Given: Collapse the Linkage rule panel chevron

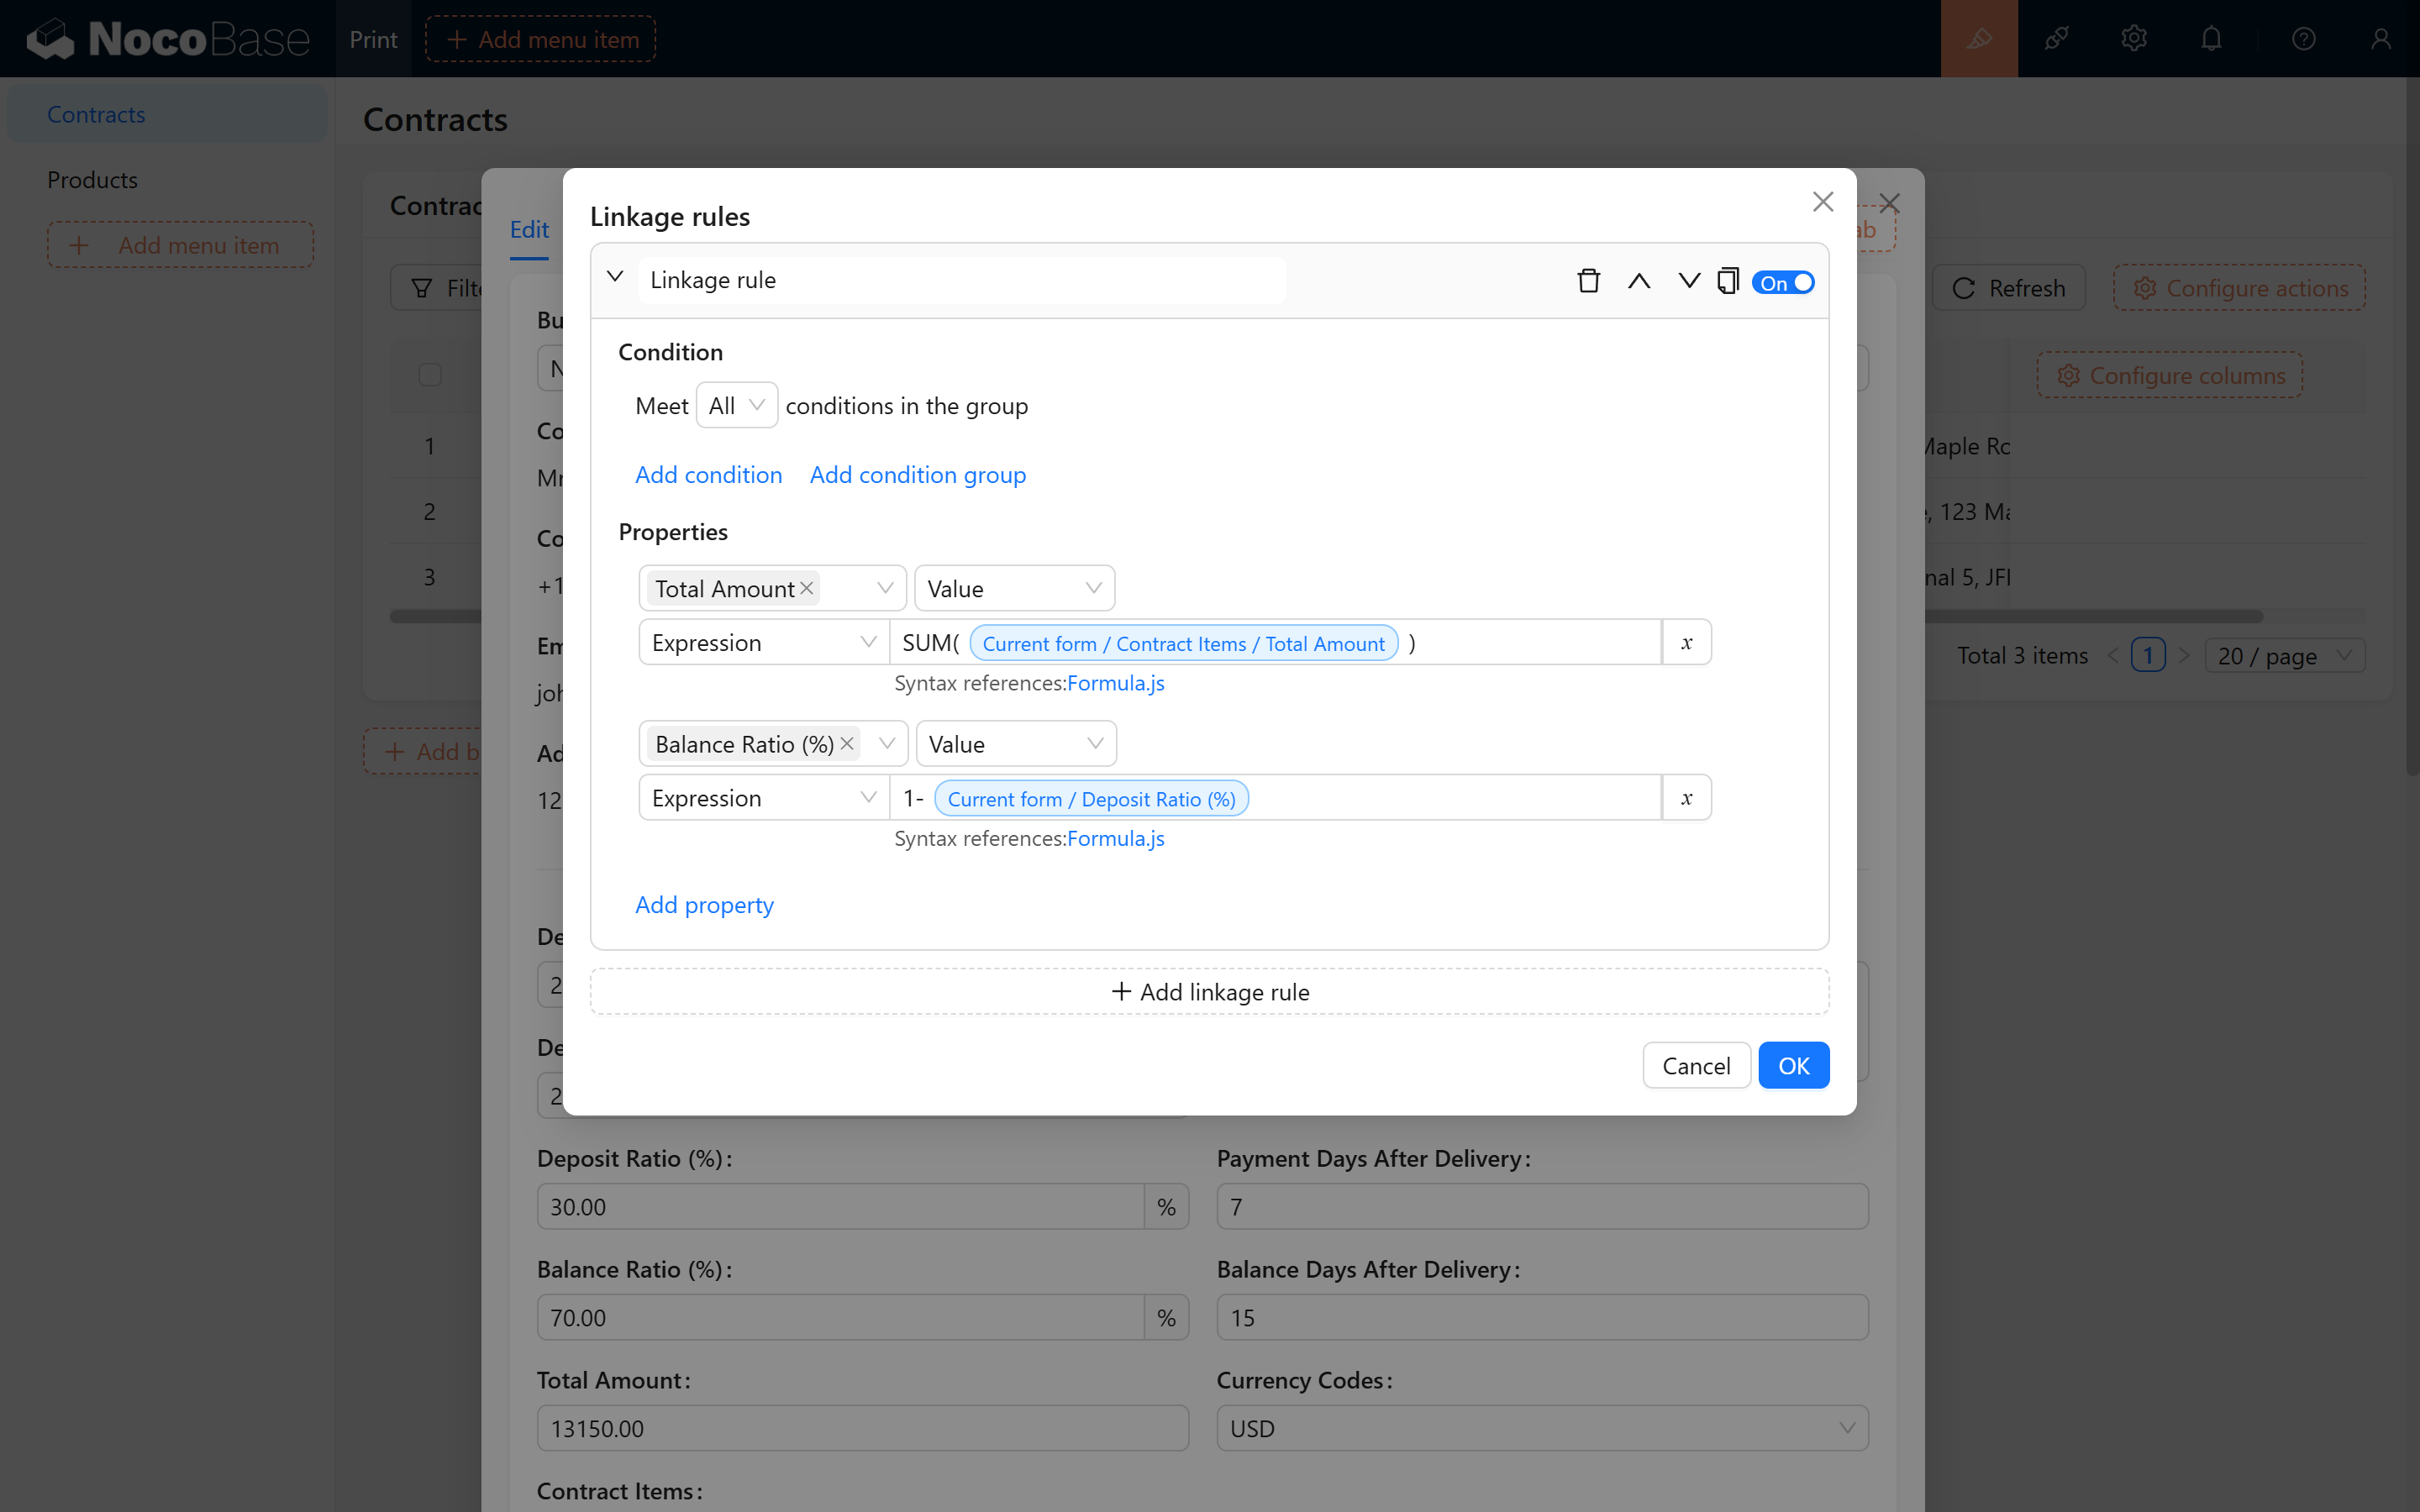Looking at the screenshot, I should click(x=615, y=277).
